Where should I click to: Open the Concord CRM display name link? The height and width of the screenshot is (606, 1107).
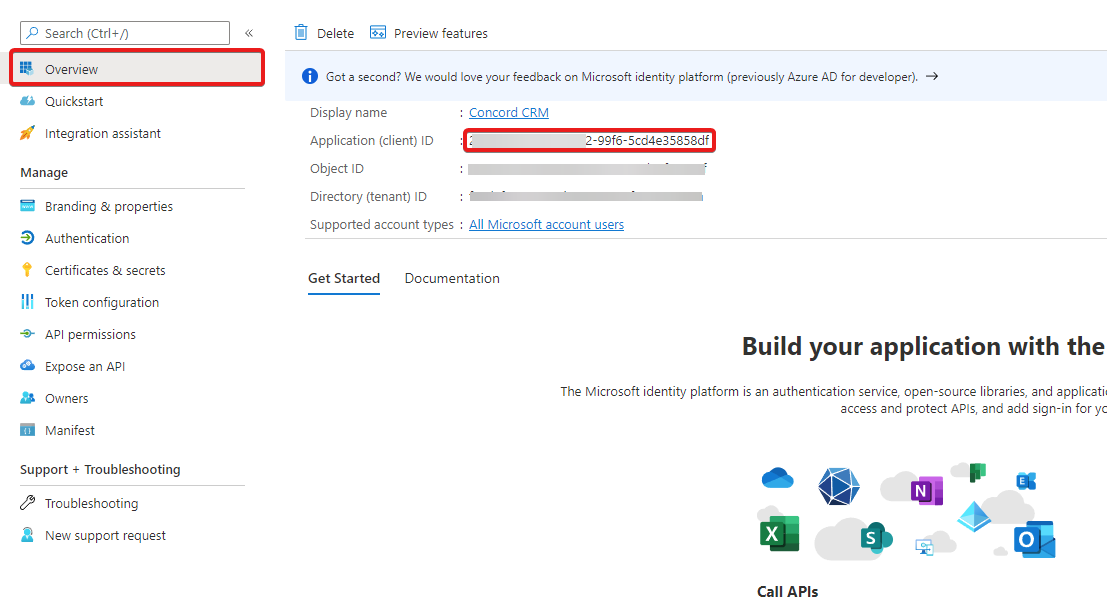508,112
